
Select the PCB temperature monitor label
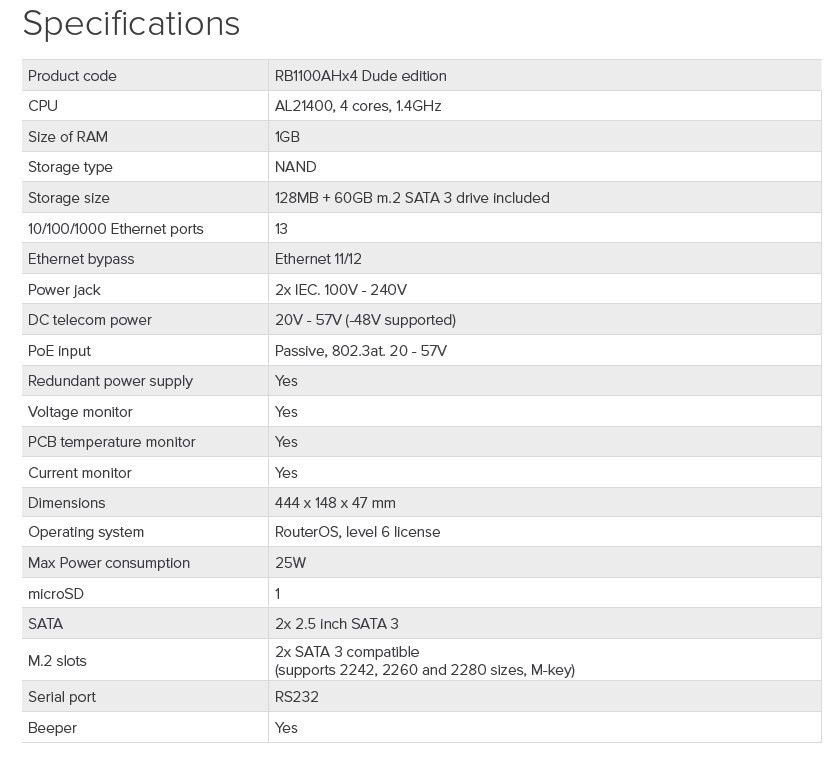pyautogui.click(x=112, y=442)
